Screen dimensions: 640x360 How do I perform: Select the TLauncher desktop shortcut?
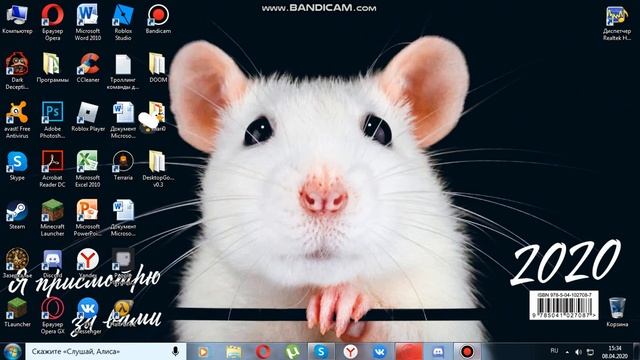(17, 313)
